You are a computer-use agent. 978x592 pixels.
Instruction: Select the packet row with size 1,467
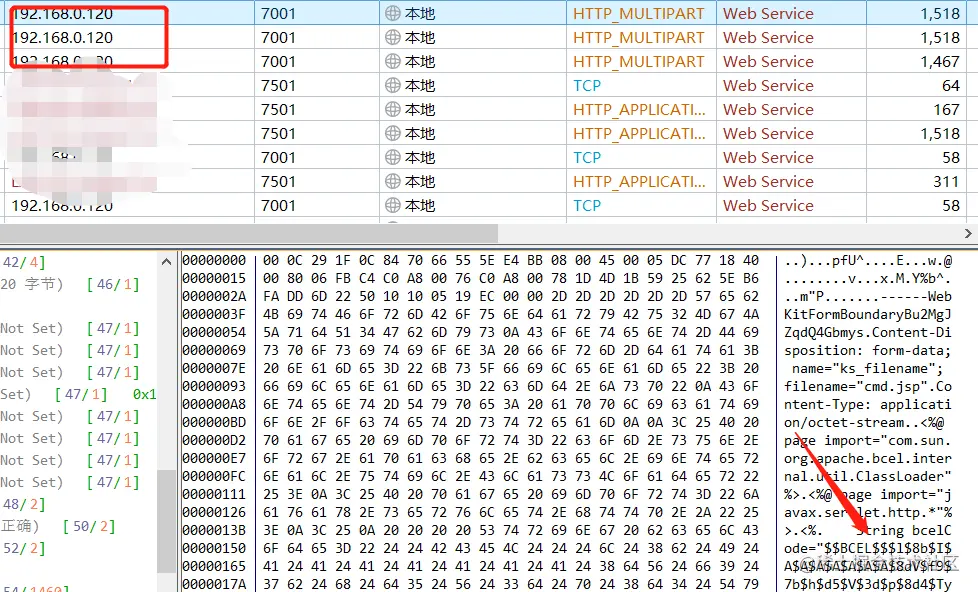click(x=489, y=61)
